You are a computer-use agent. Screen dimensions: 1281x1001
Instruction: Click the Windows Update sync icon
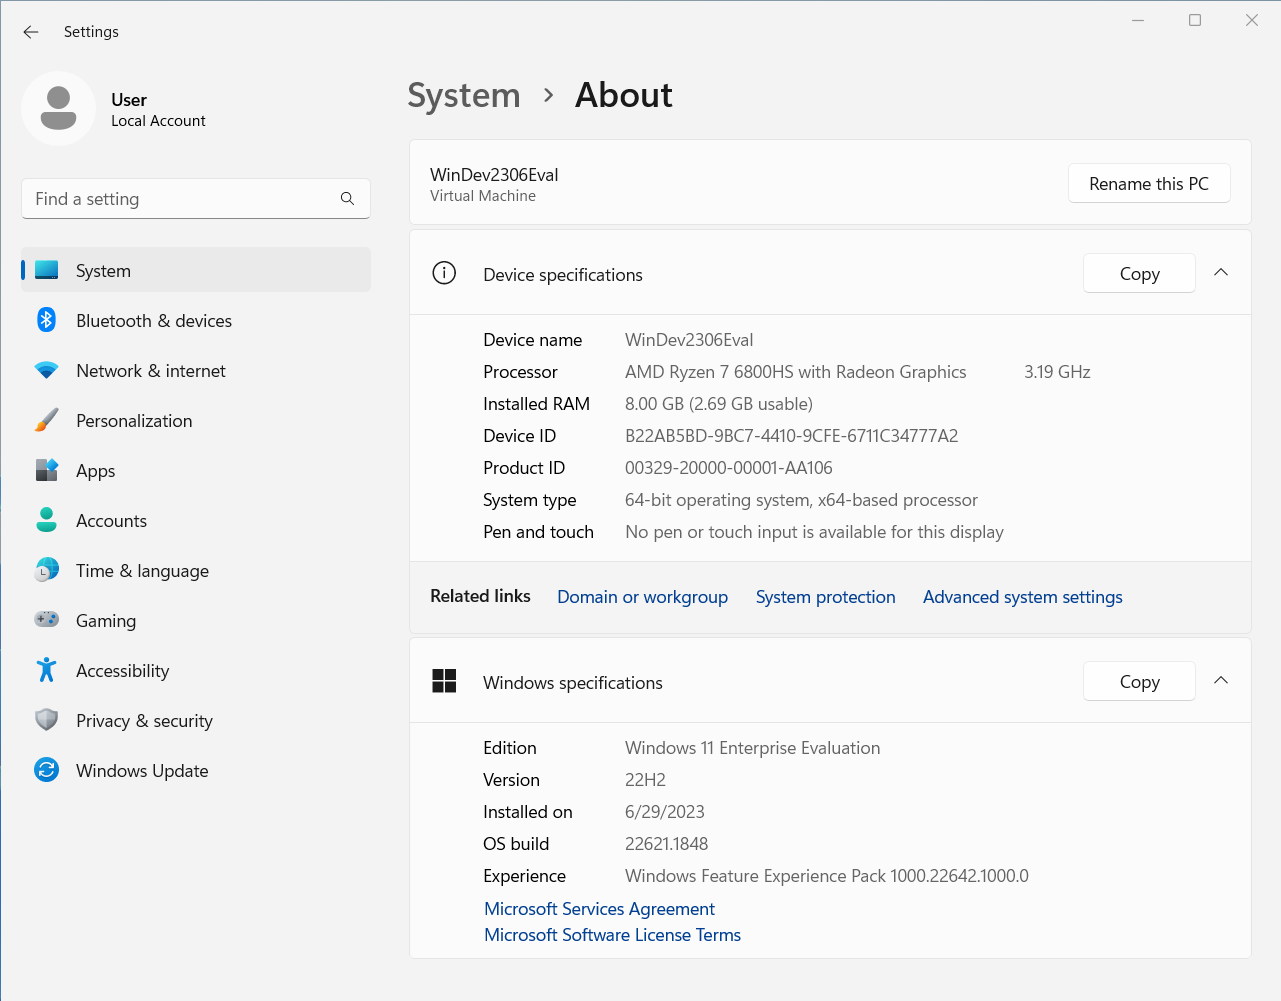coord(46,770)
